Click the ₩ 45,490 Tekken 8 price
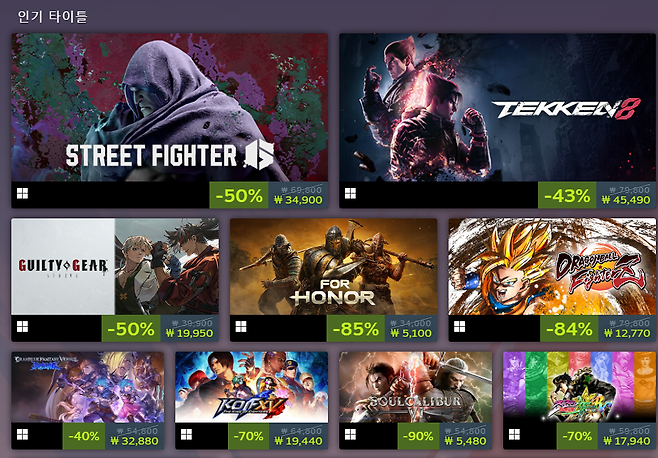The width and height of the screenshot is (658, 458). (626, 200)
